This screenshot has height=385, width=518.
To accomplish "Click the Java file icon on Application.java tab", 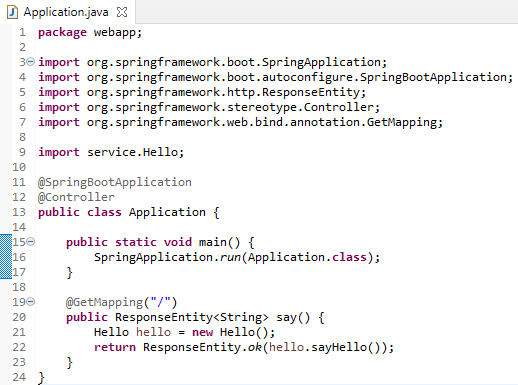I will click(12, 12).
